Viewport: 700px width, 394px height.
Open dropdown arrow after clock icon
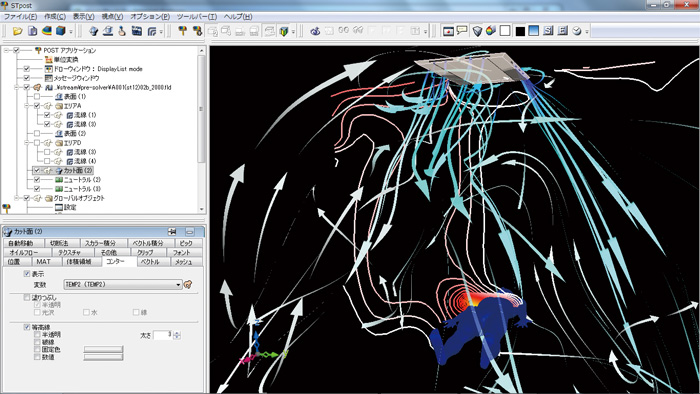coord(587,31)
